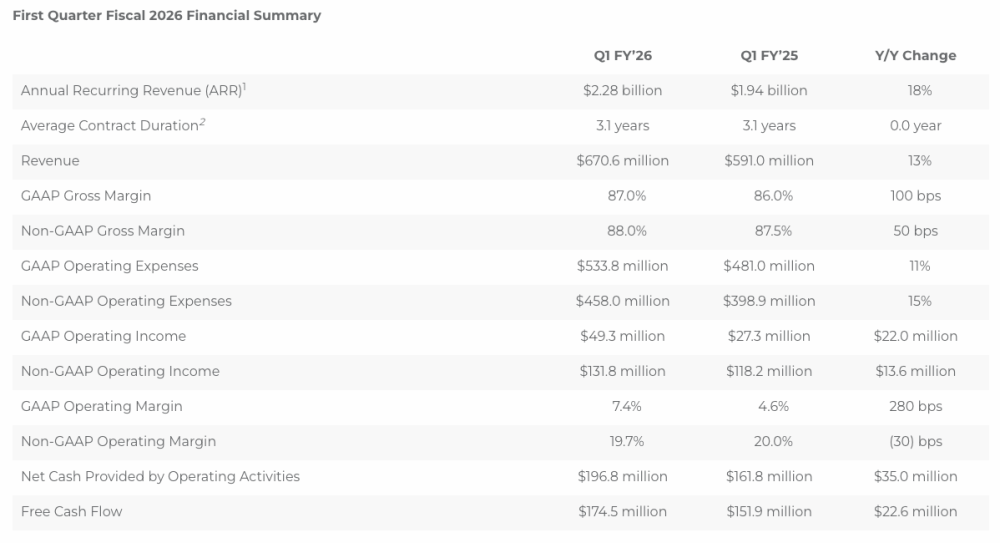Click the Q1 FY'26 column header
This screenshot has width=1000, height=543.
(x=622, y=56)
